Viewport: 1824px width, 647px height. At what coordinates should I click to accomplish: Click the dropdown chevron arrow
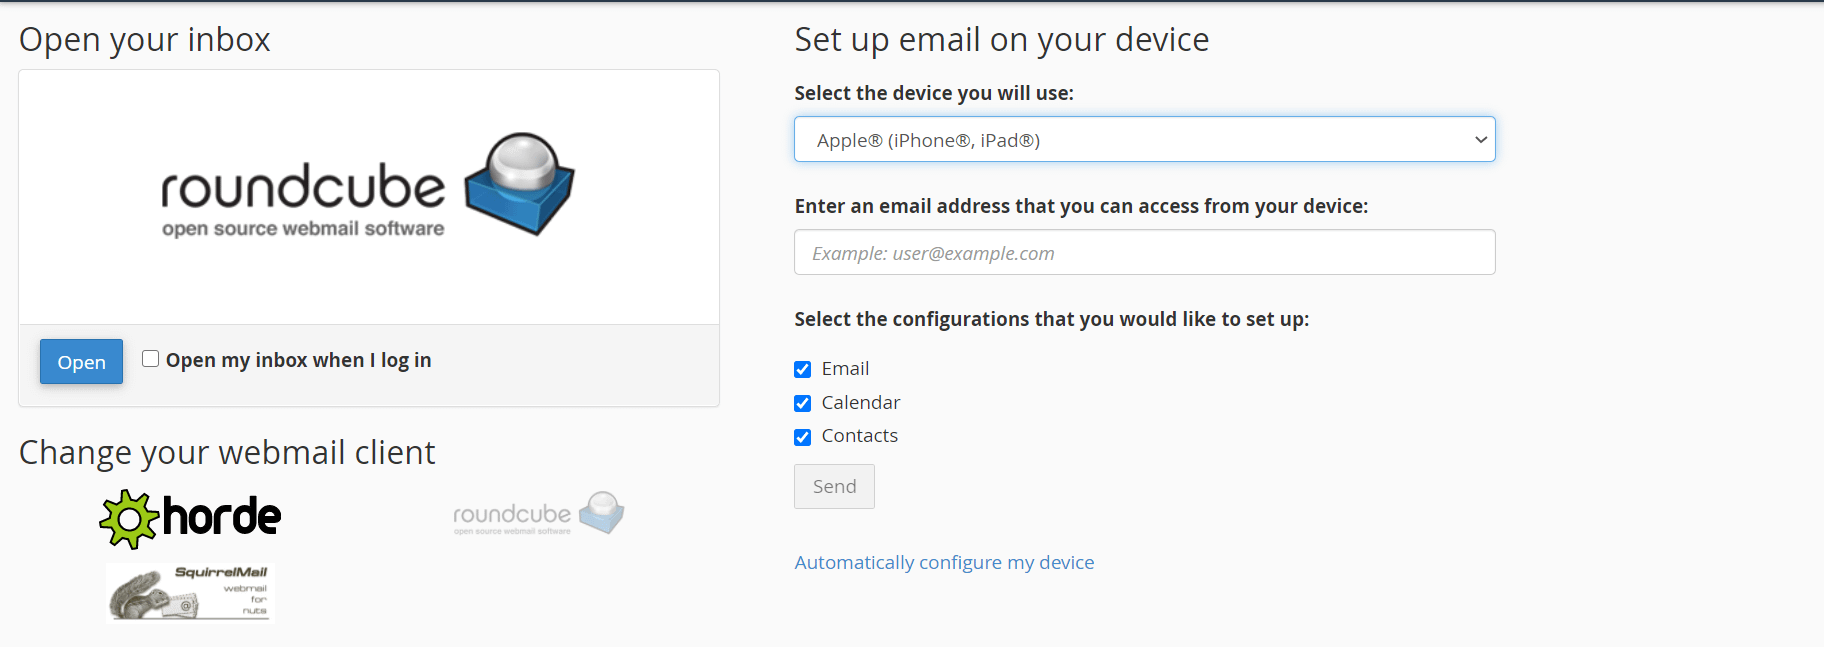tap(1481, 140)
